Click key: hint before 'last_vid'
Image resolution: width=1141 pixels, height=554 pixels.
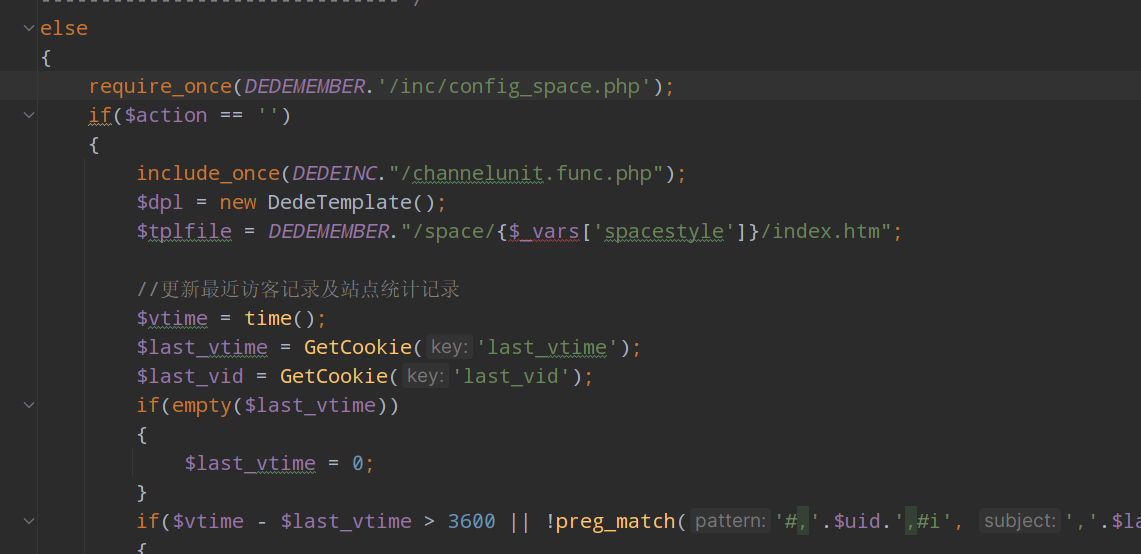(x=425, y=376)
